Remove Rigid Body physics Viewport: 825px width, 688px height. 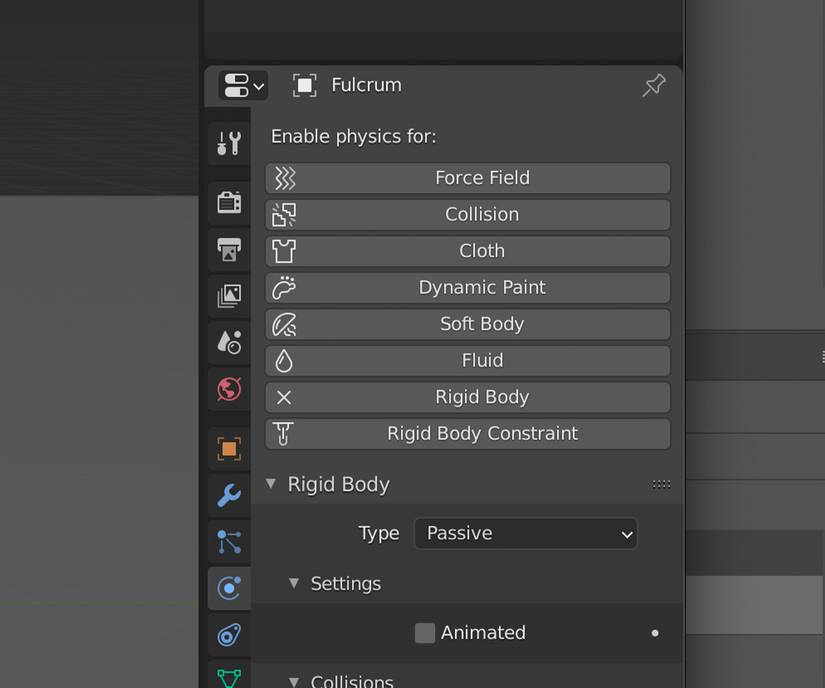tap(468, 397)
